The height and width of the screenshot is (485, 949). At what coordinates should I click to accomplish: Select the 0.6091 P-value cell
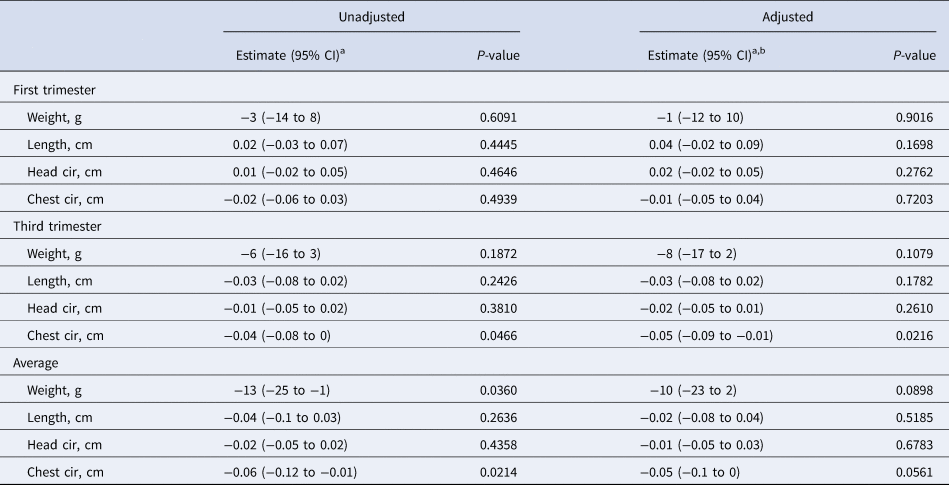[499, 118]
